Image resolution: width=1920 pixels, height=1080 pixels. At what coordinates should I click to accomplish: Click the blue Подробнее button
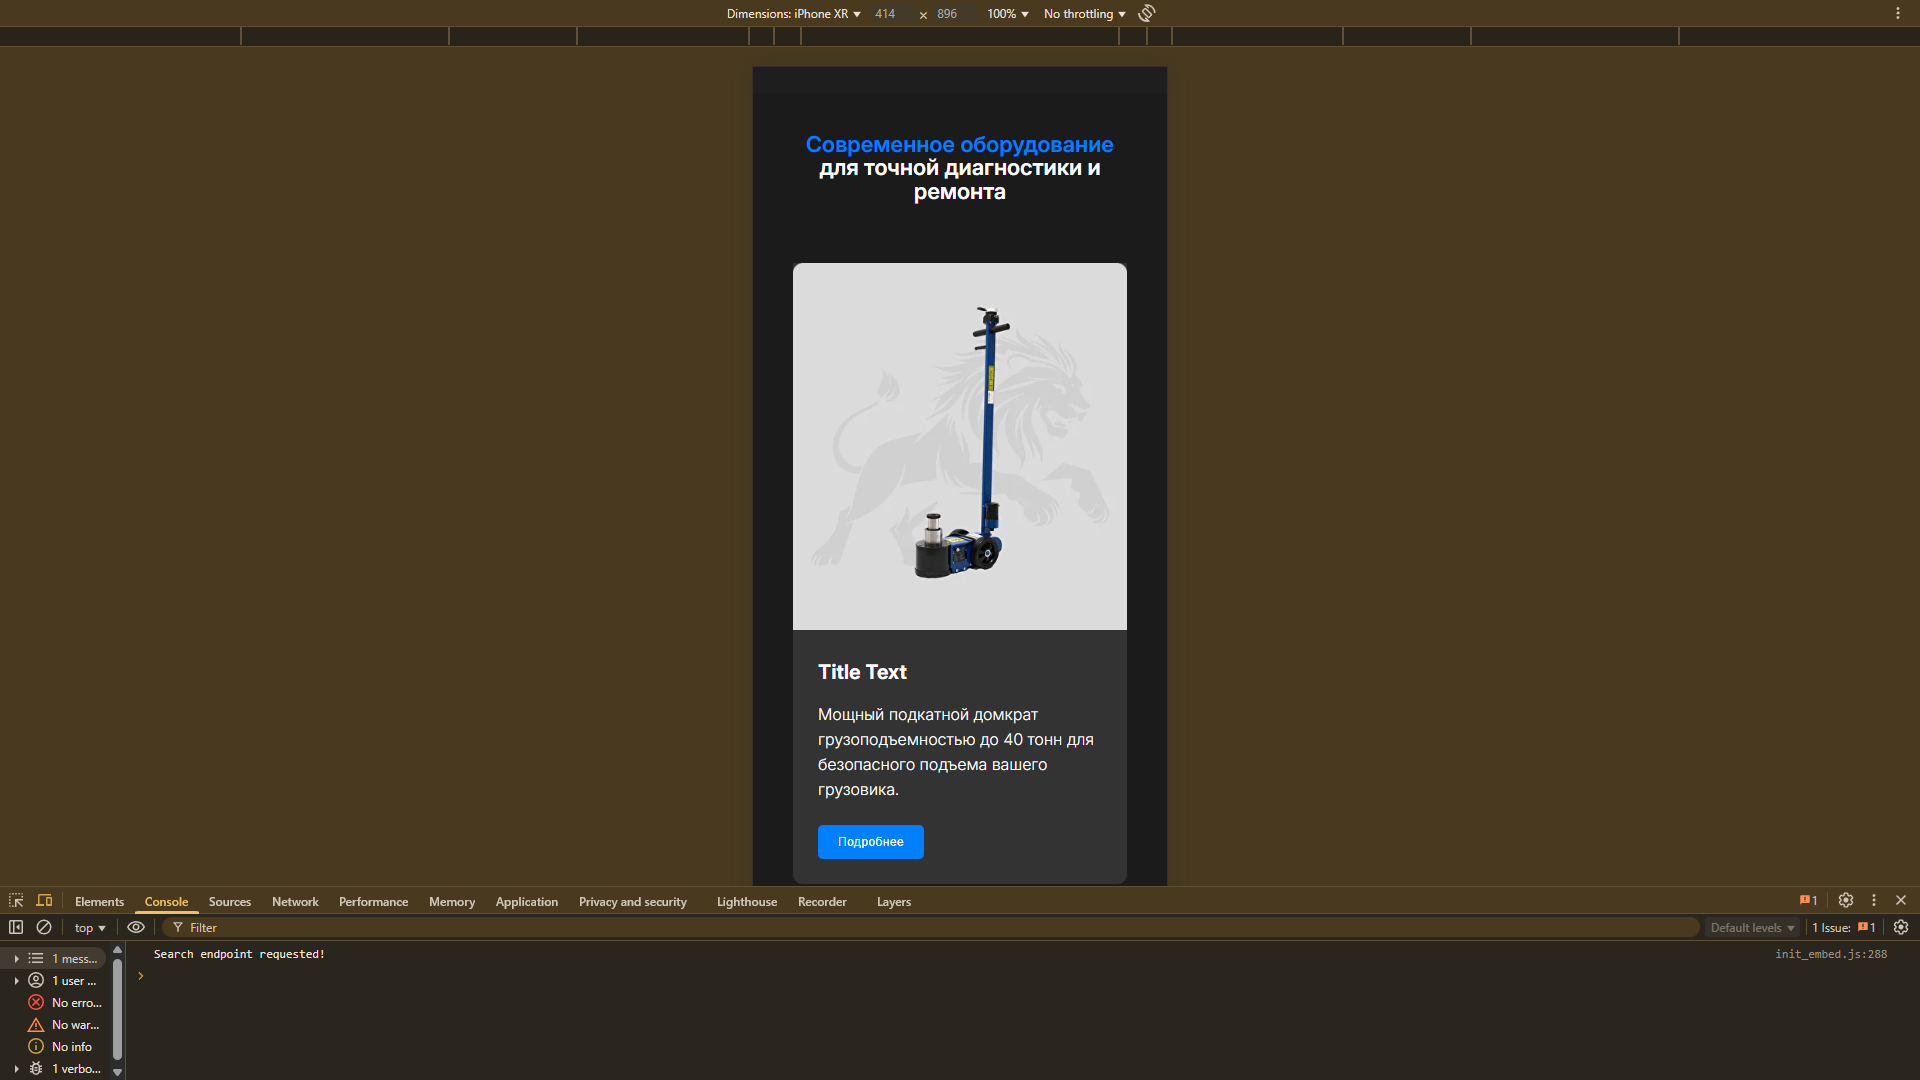[x=870, y=842]
